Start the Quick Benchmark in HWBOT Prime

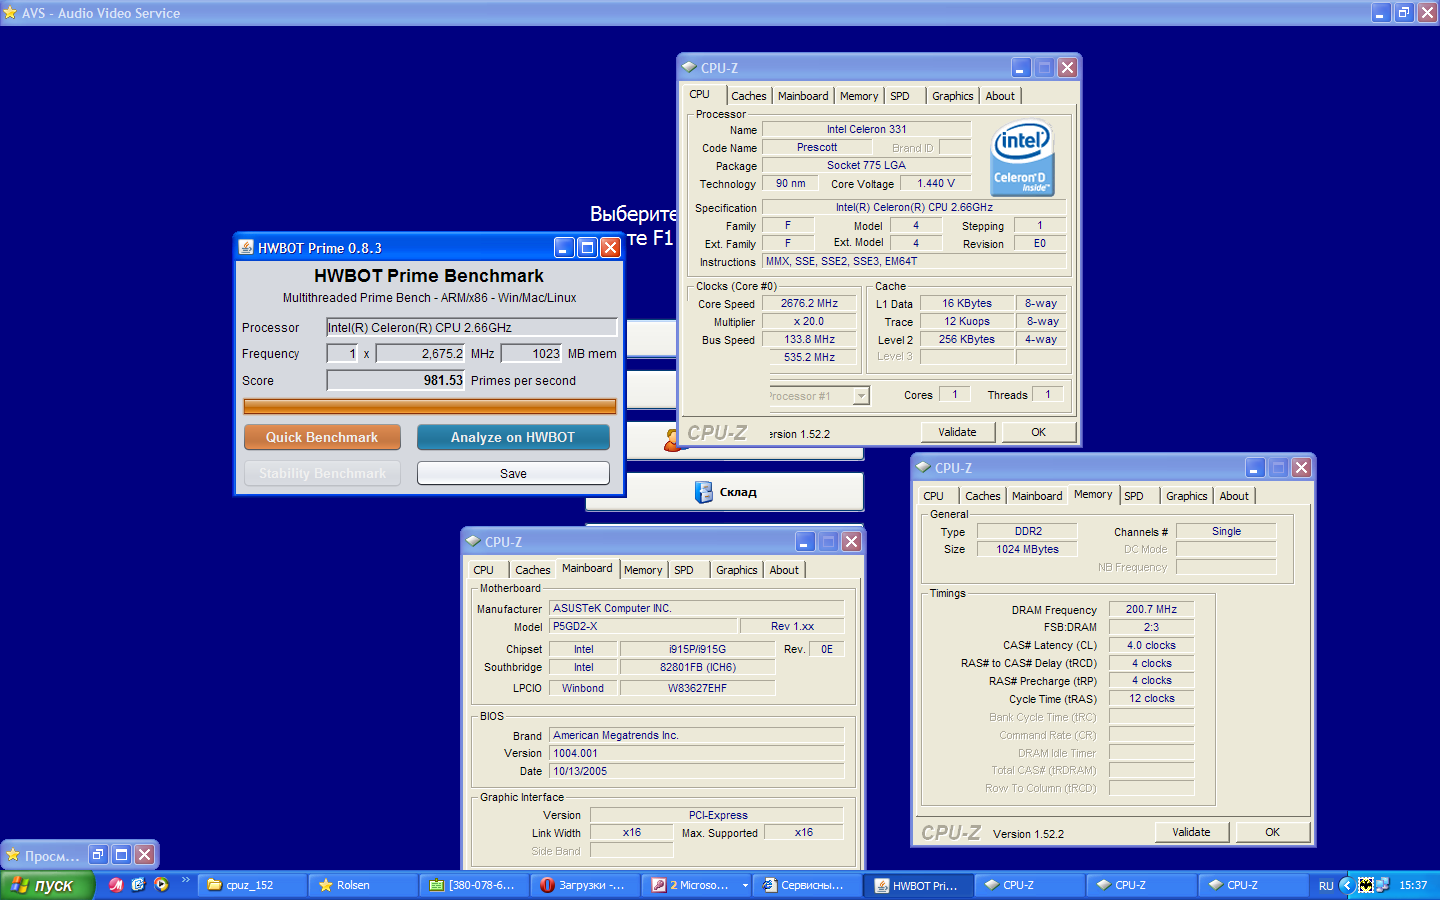coord(322,438)
